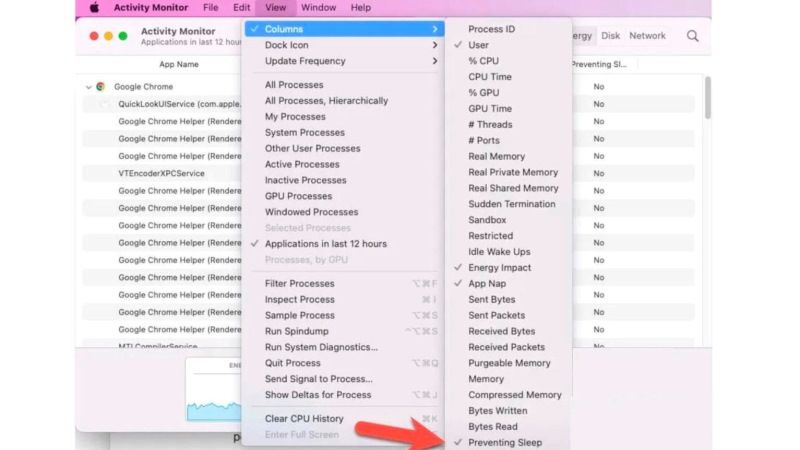800x450 pixels.
Task: Switch to the Disk tab
Action: [610, 36]
